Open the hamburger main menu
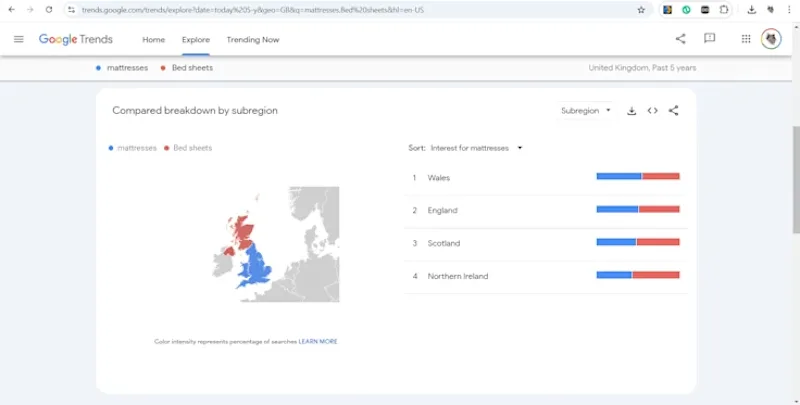This screenshot has width=800, height=405. [19, 39]
